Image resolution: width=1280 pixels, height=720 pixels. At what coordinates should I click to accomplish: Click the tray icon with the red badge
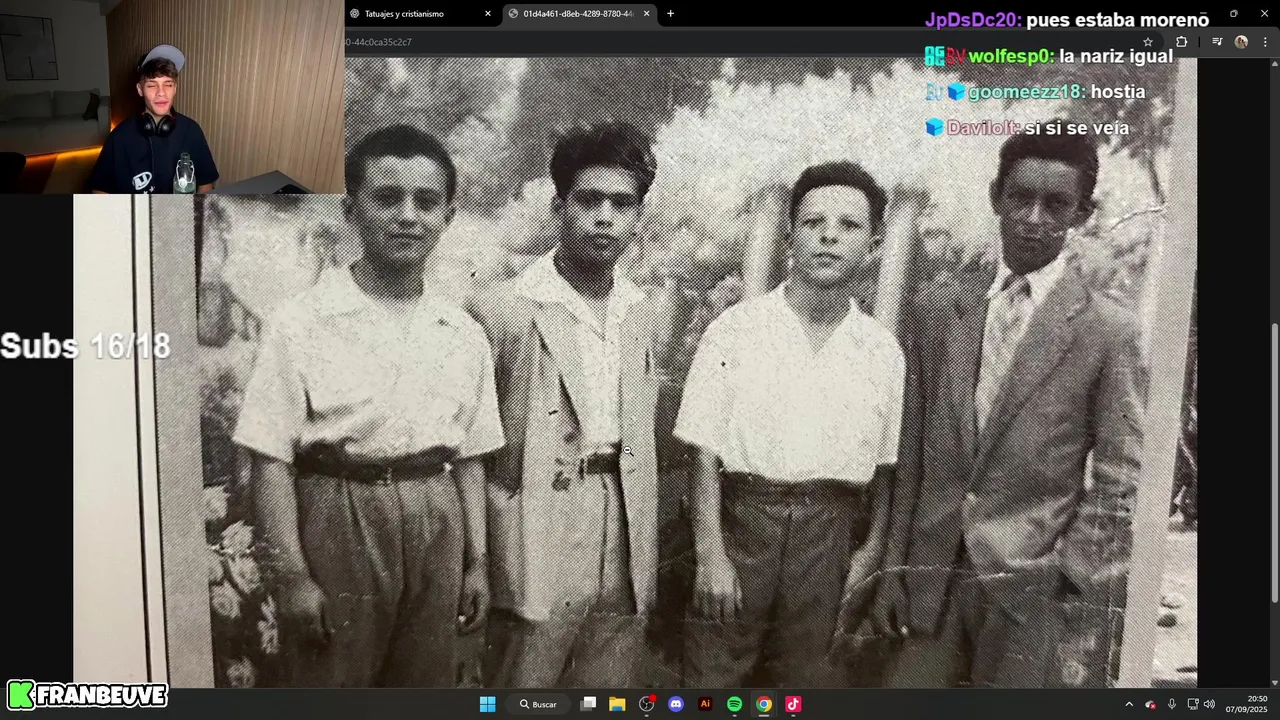tap(1150, 704)
